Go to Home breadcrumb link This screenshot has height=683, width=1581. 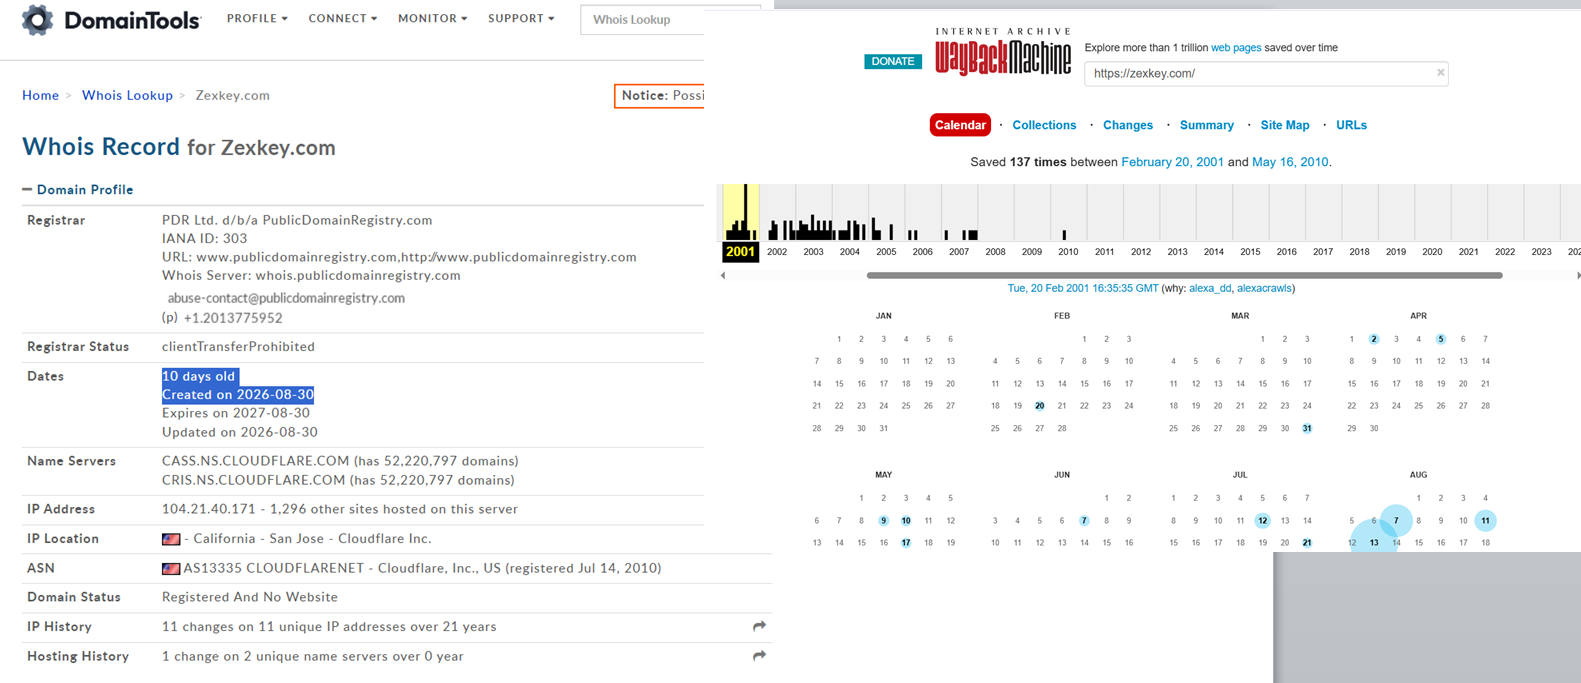pos(40,95)
